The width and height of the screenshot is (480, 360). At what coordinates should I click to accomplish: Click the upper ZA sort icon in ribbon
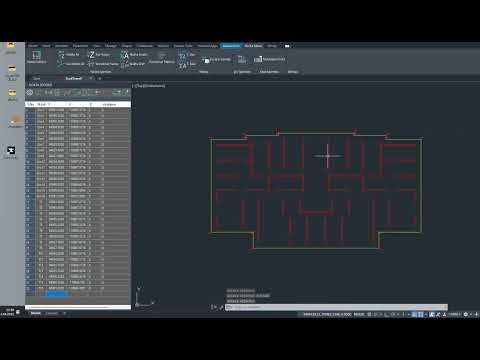(x=182, y=55)
